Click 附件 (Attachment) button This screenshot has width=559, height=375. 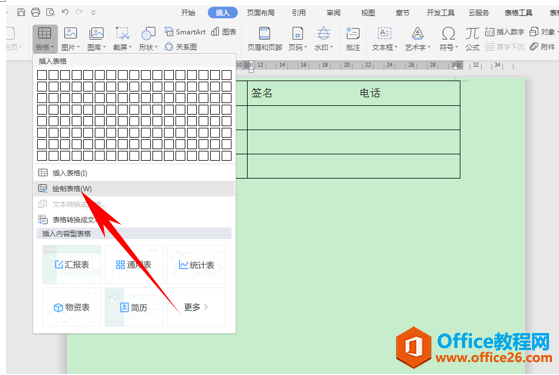tap(542, 47)
